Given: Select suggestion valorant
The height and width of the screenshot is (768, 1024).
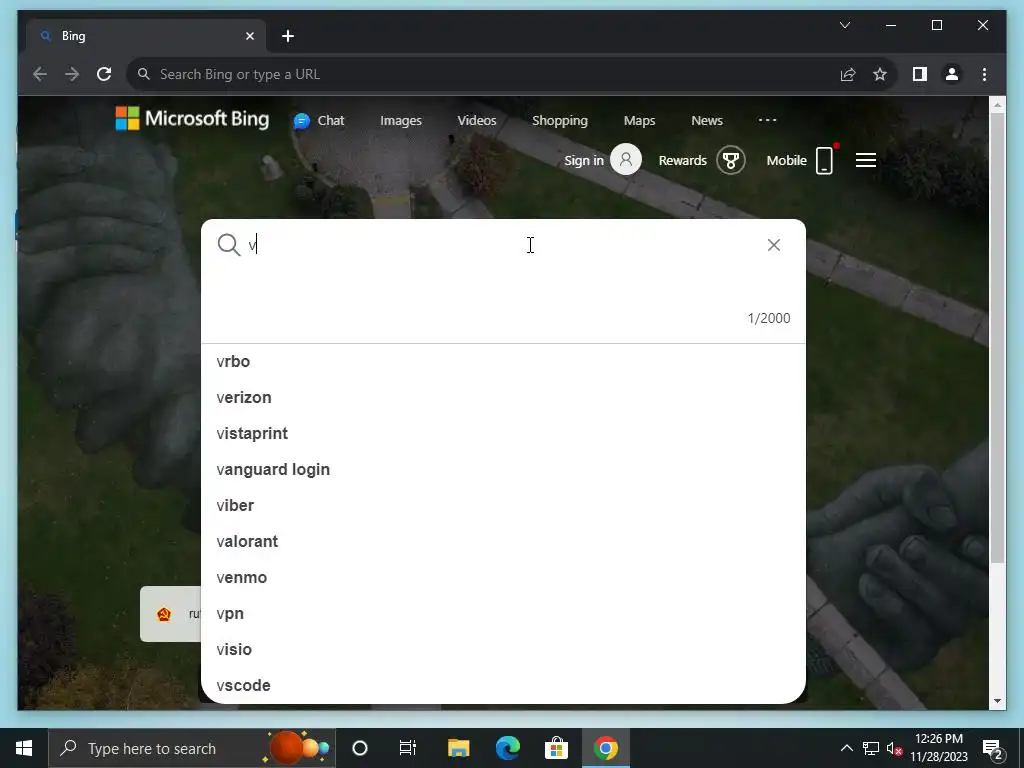Looking at the screenshot, I should click(x=503, y=541).
